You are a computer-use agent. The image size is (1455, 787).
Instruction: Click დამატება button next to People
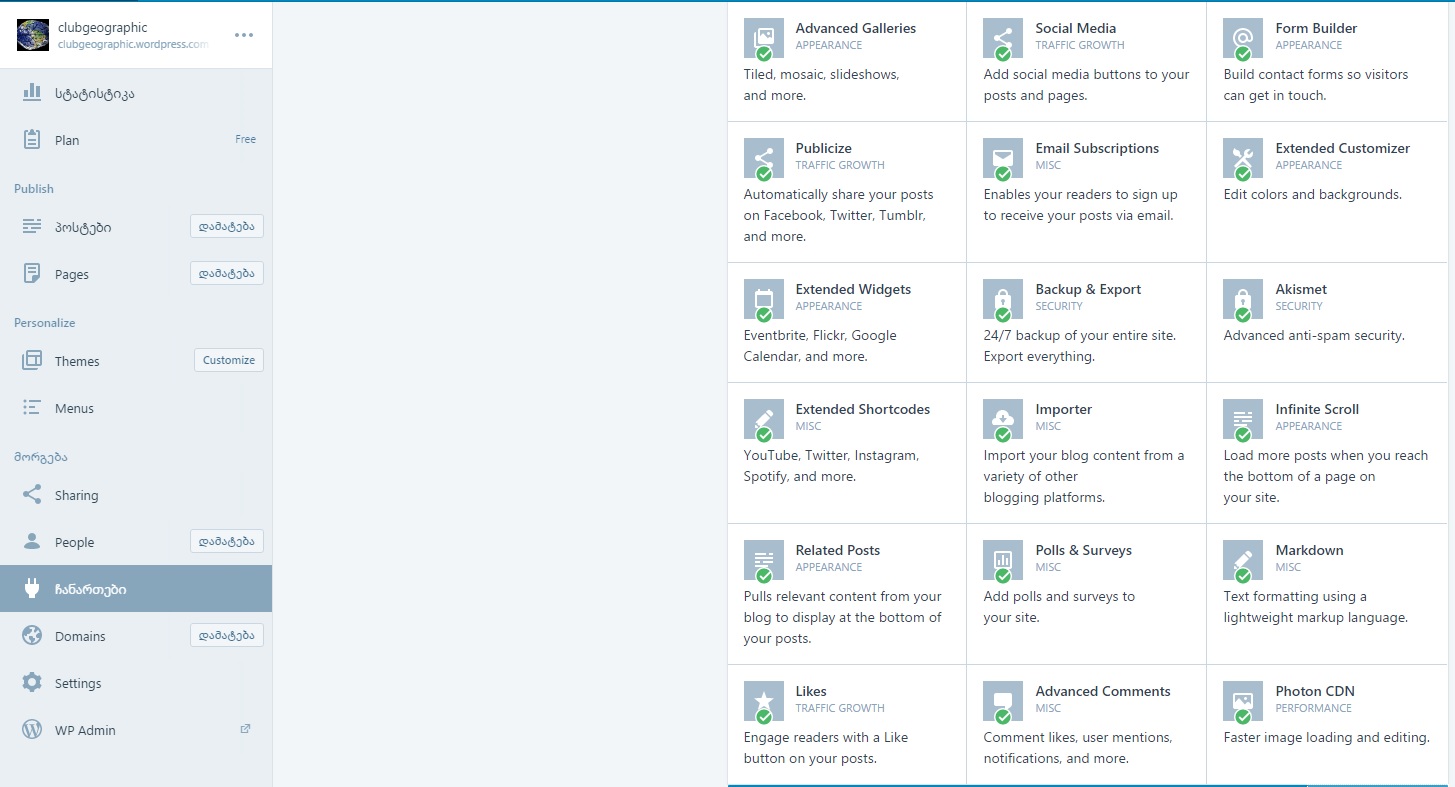[x=227, y=541]
